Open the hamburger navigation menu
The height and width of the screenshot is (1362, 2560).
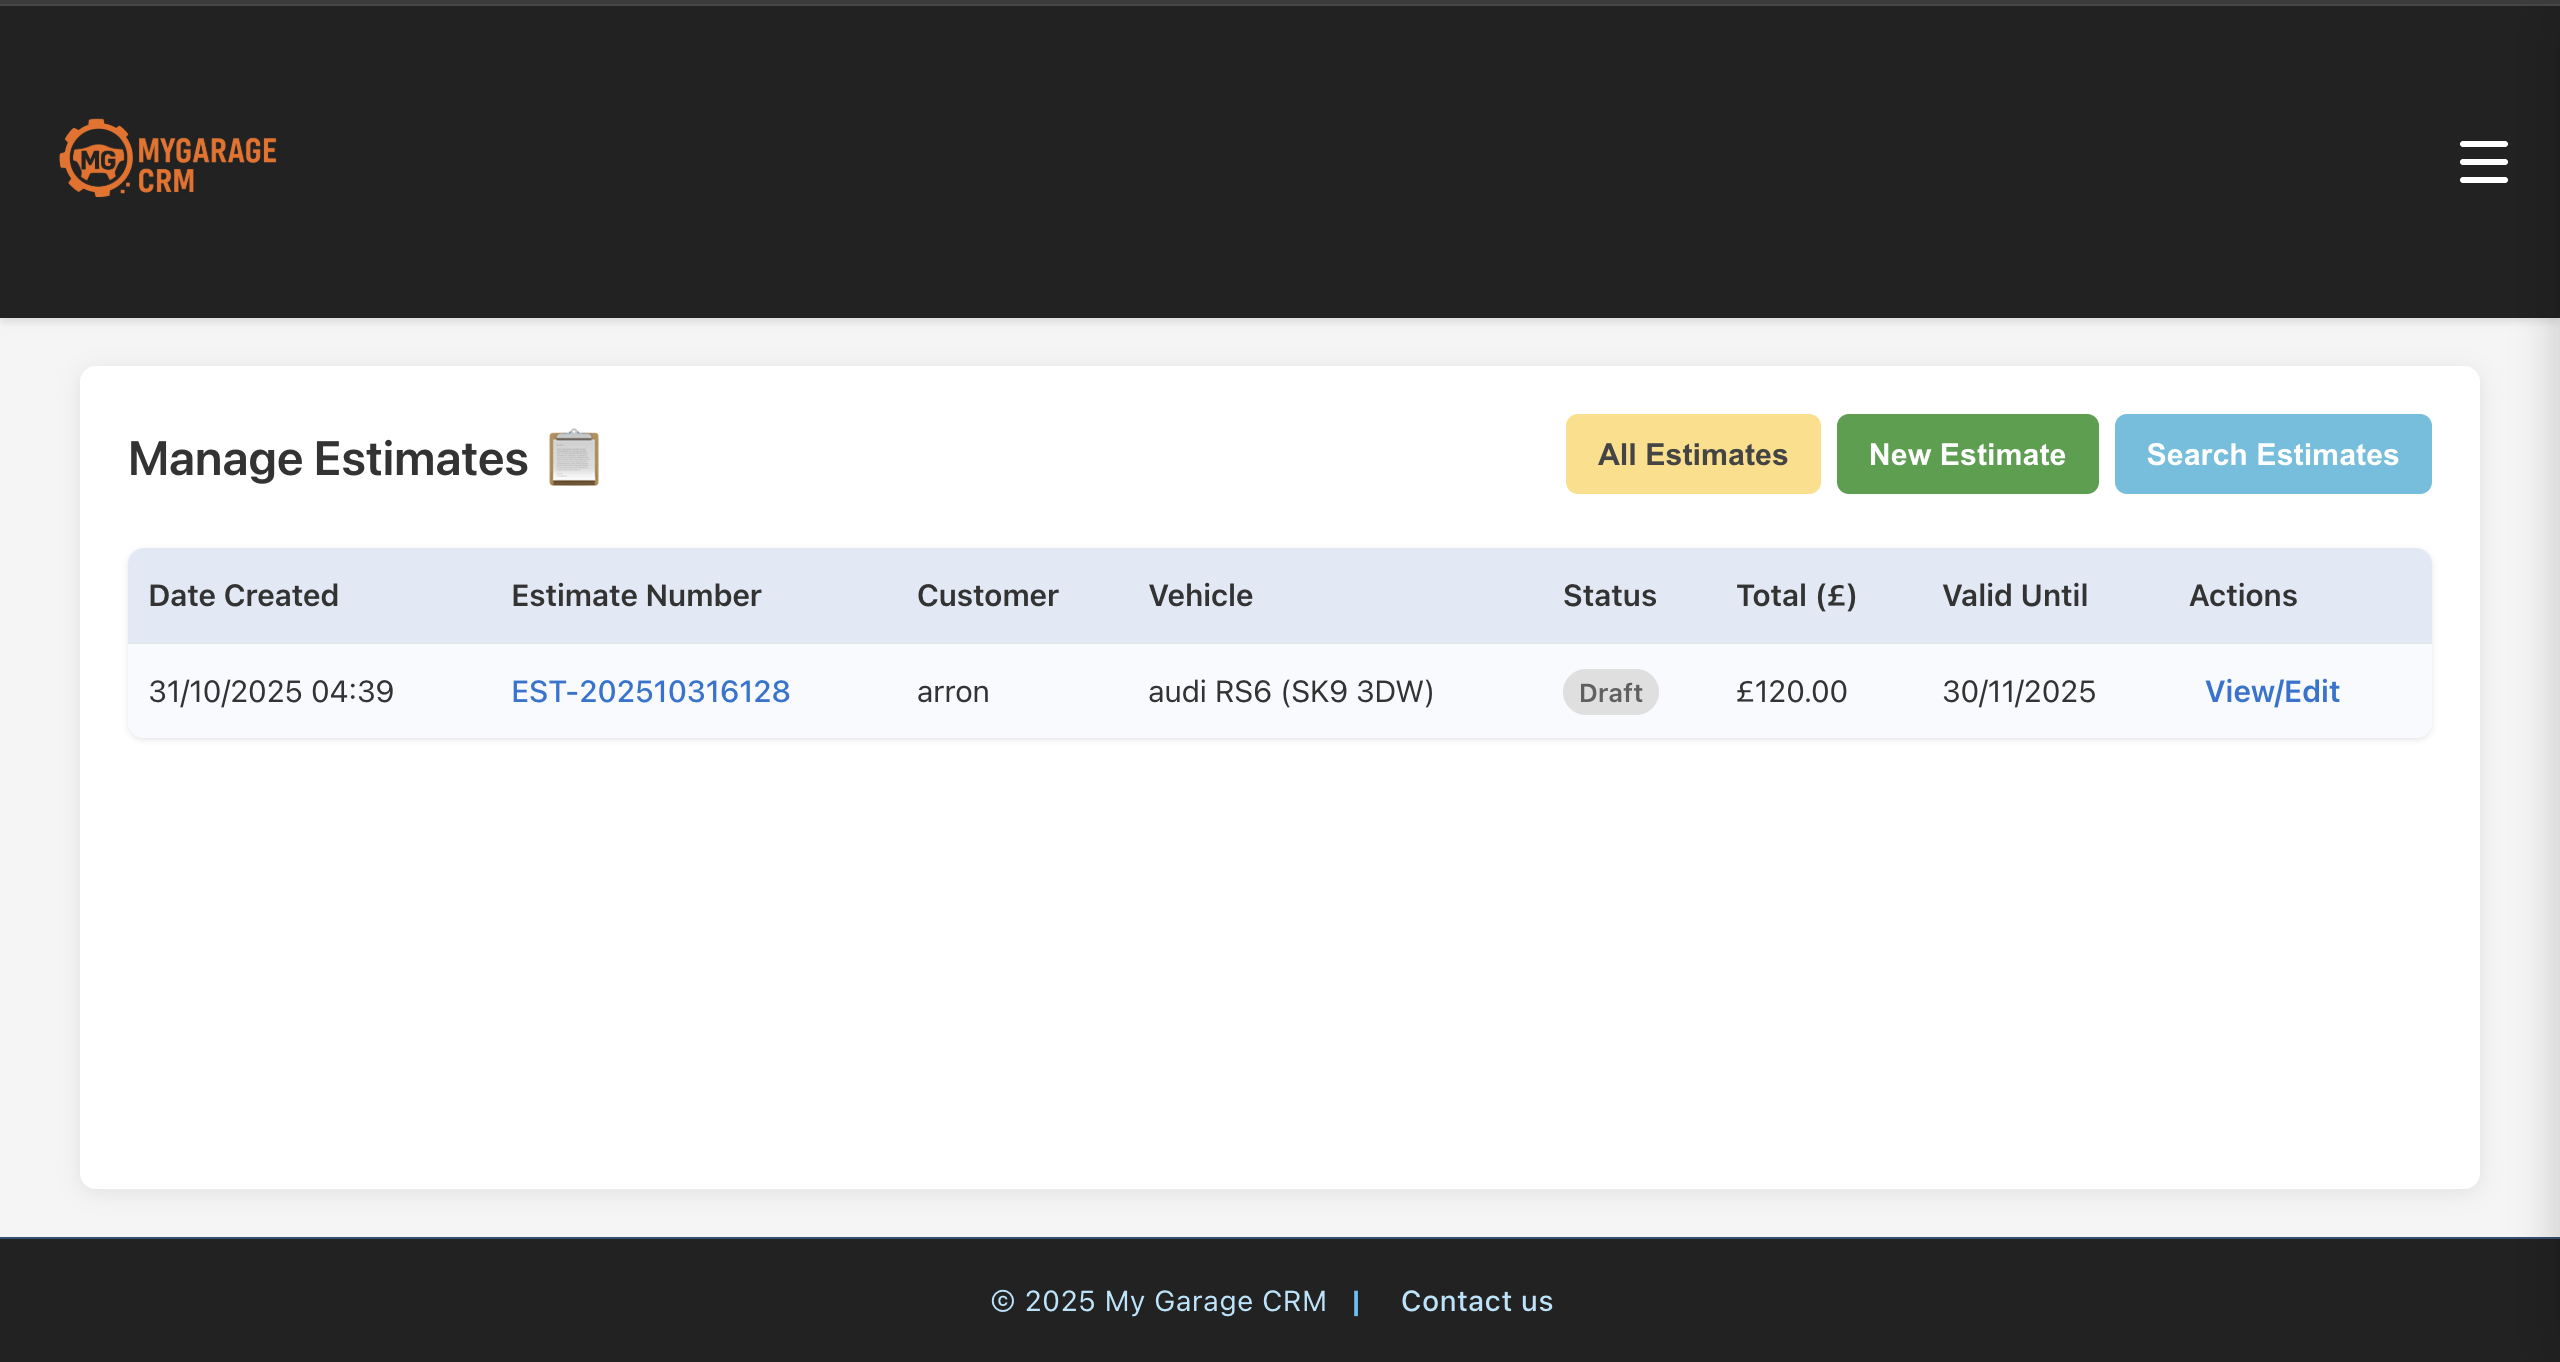[2483, 161]
